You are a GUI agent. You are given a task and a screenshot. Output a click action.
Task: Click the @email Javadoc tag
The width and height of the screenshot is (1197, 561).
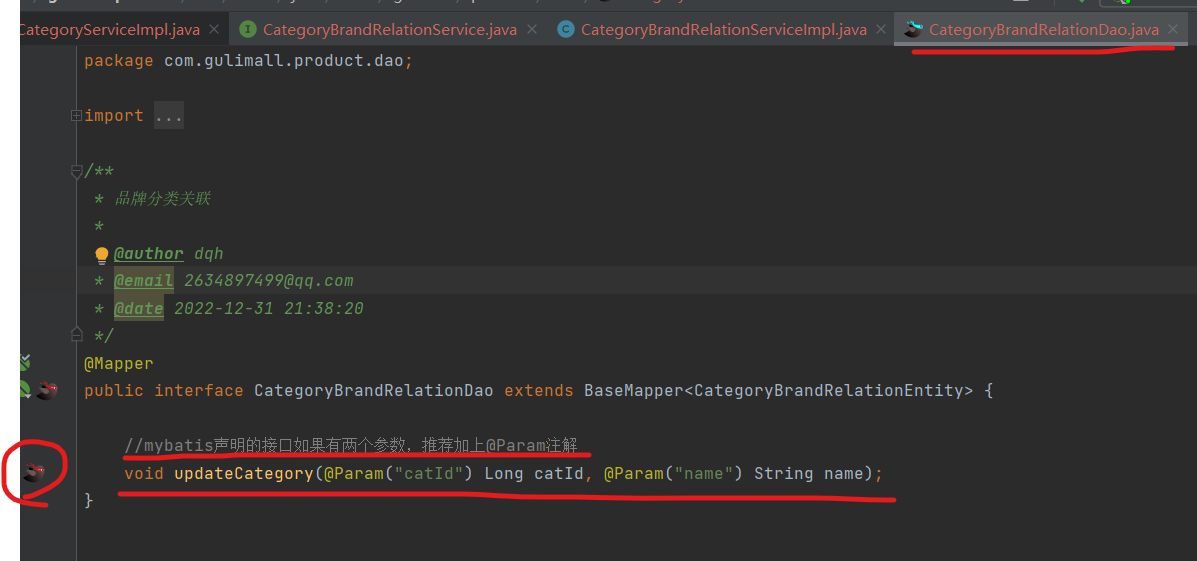[x=144, y=281]
